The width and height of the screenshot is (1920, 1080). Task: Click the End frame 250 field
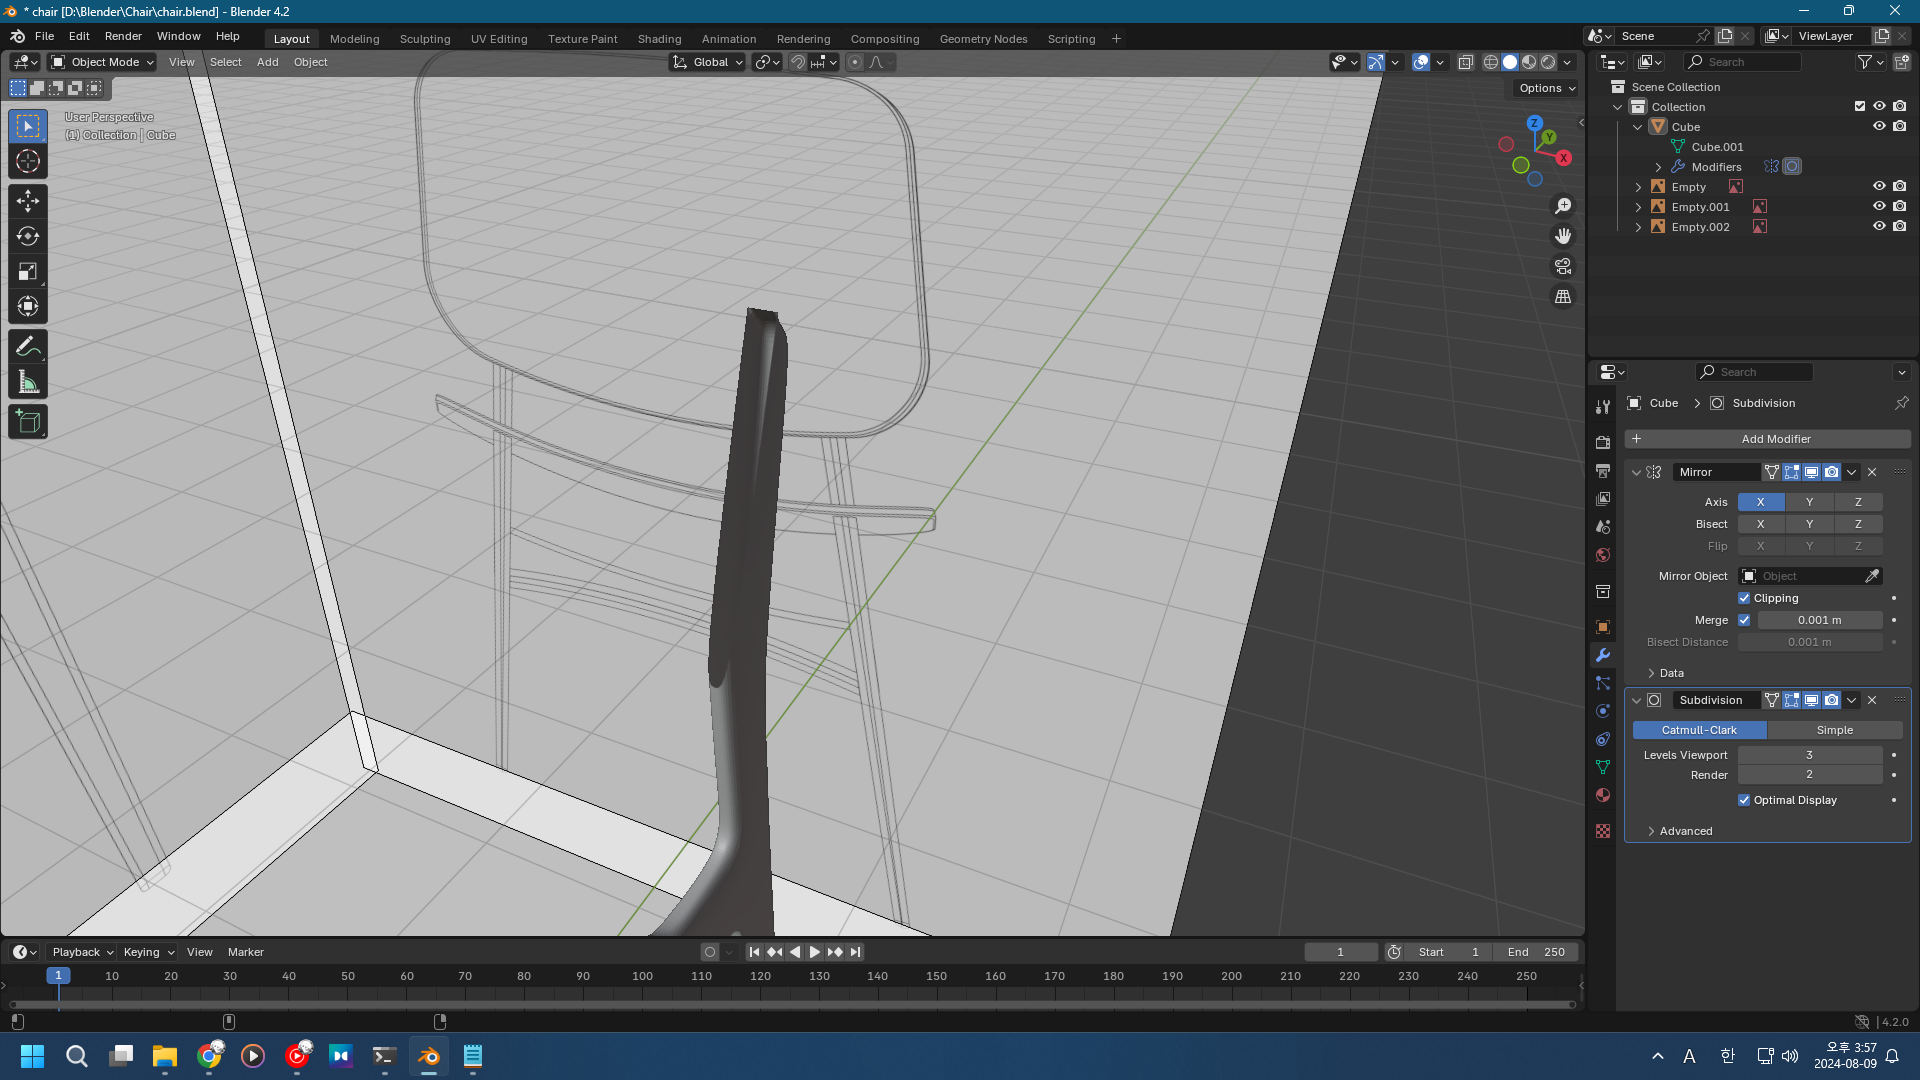pyautogui.click(x=1536, y=952)
